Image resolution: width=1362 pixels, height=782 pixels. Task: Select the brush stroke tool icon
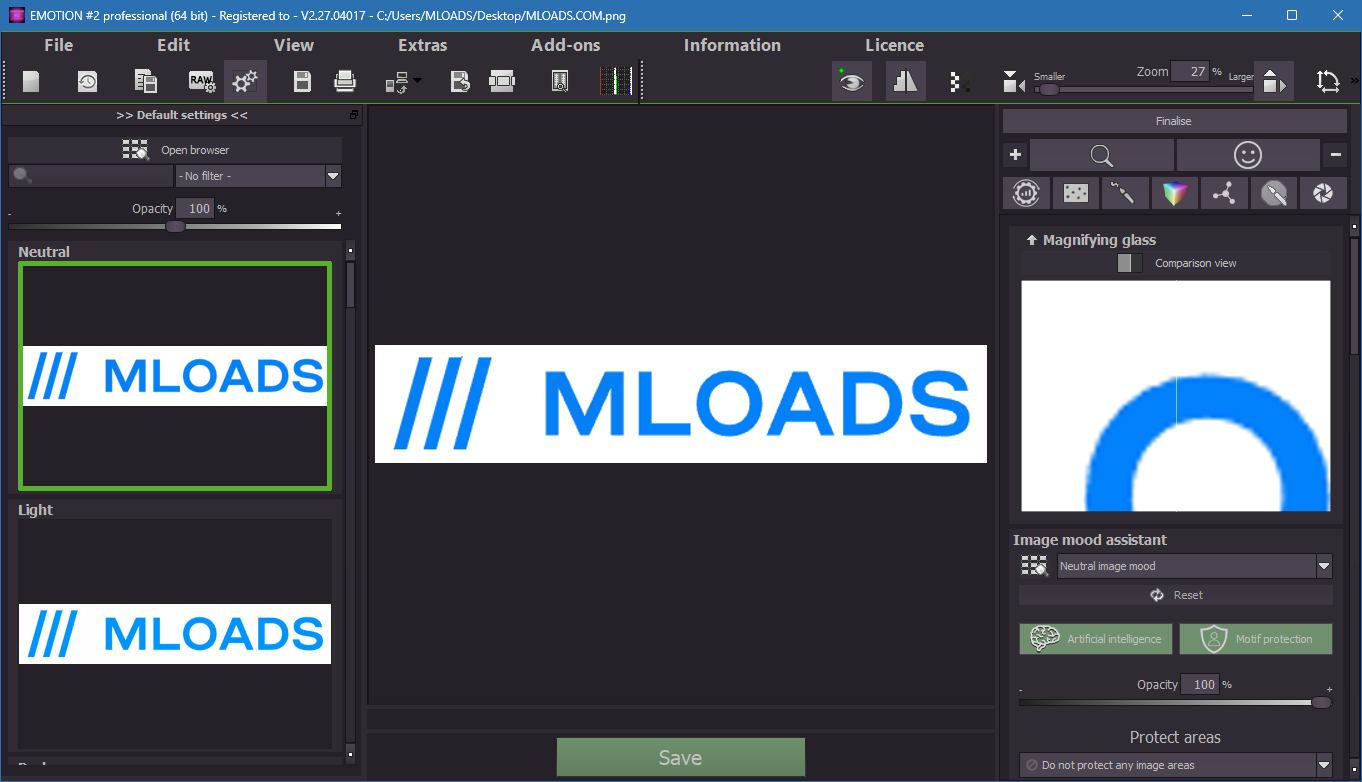[1125, 193]
